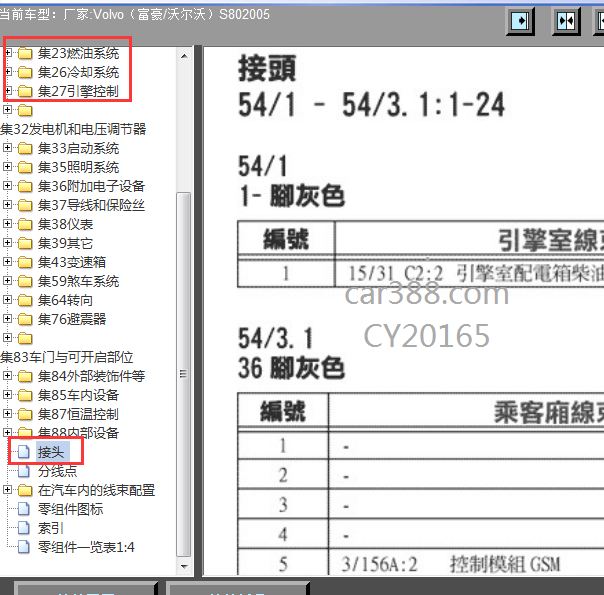Click the document icon for 索引
This screenshot has width=604, height=595.
pyautogui.click(x=23, y=528)
